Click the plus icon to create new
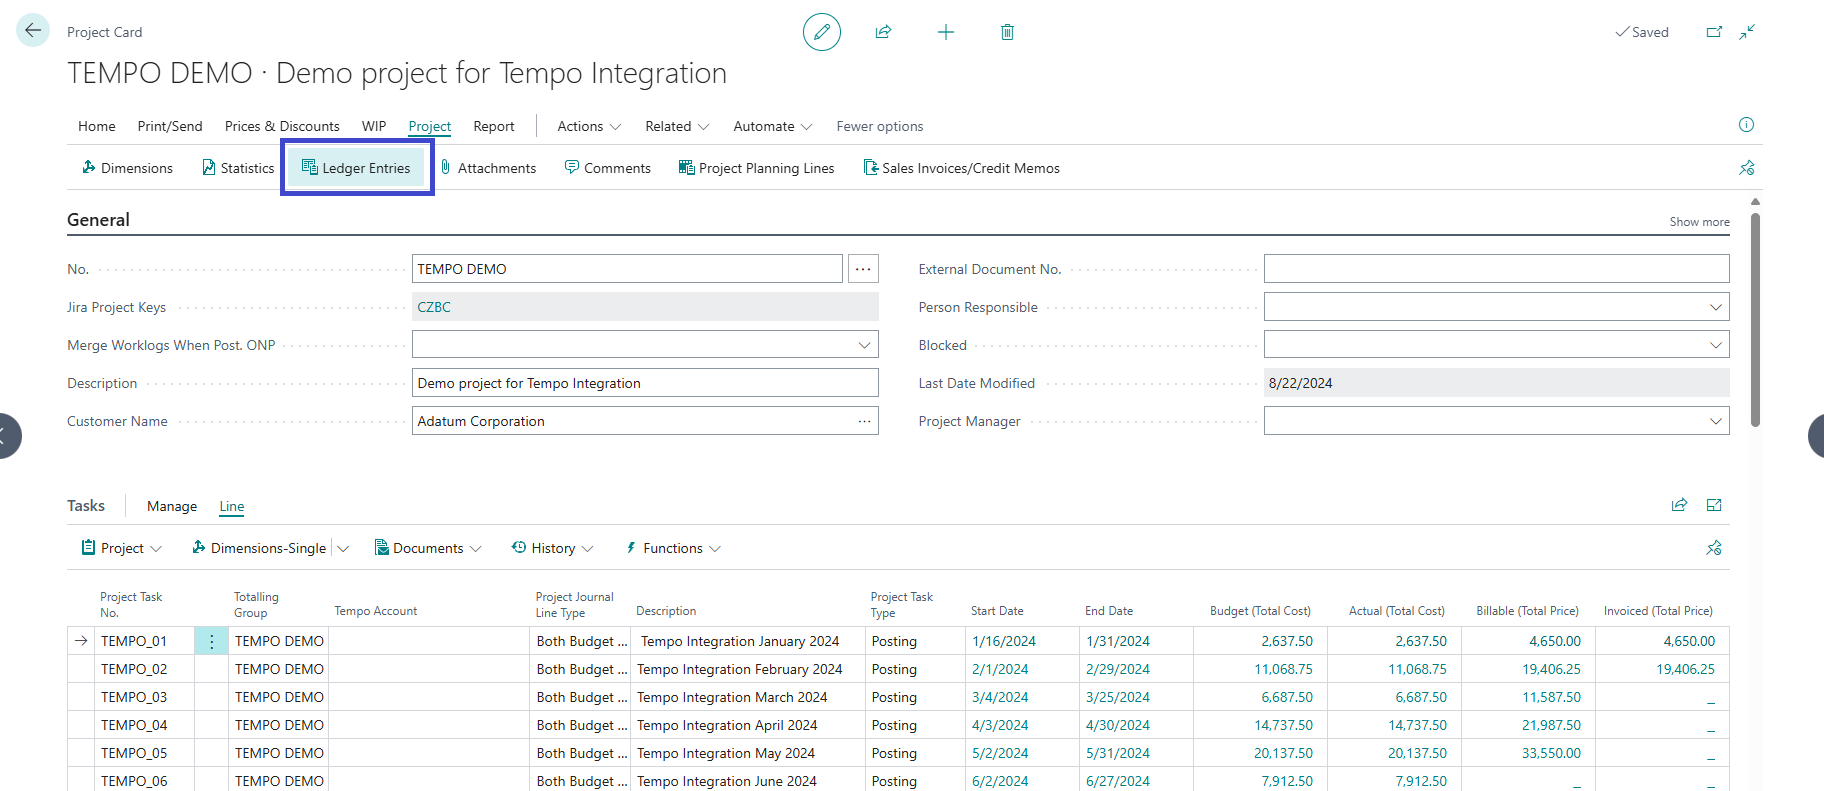Viewport: 1824px width, 791px height. pyautogui.click(x=945, y=32)
